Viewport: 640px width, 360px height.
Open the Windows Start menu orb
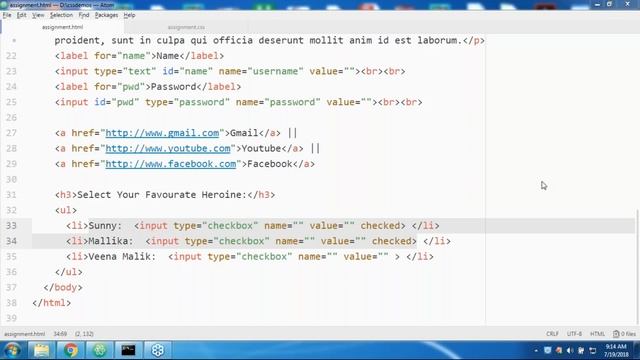[x=12, y=350]
